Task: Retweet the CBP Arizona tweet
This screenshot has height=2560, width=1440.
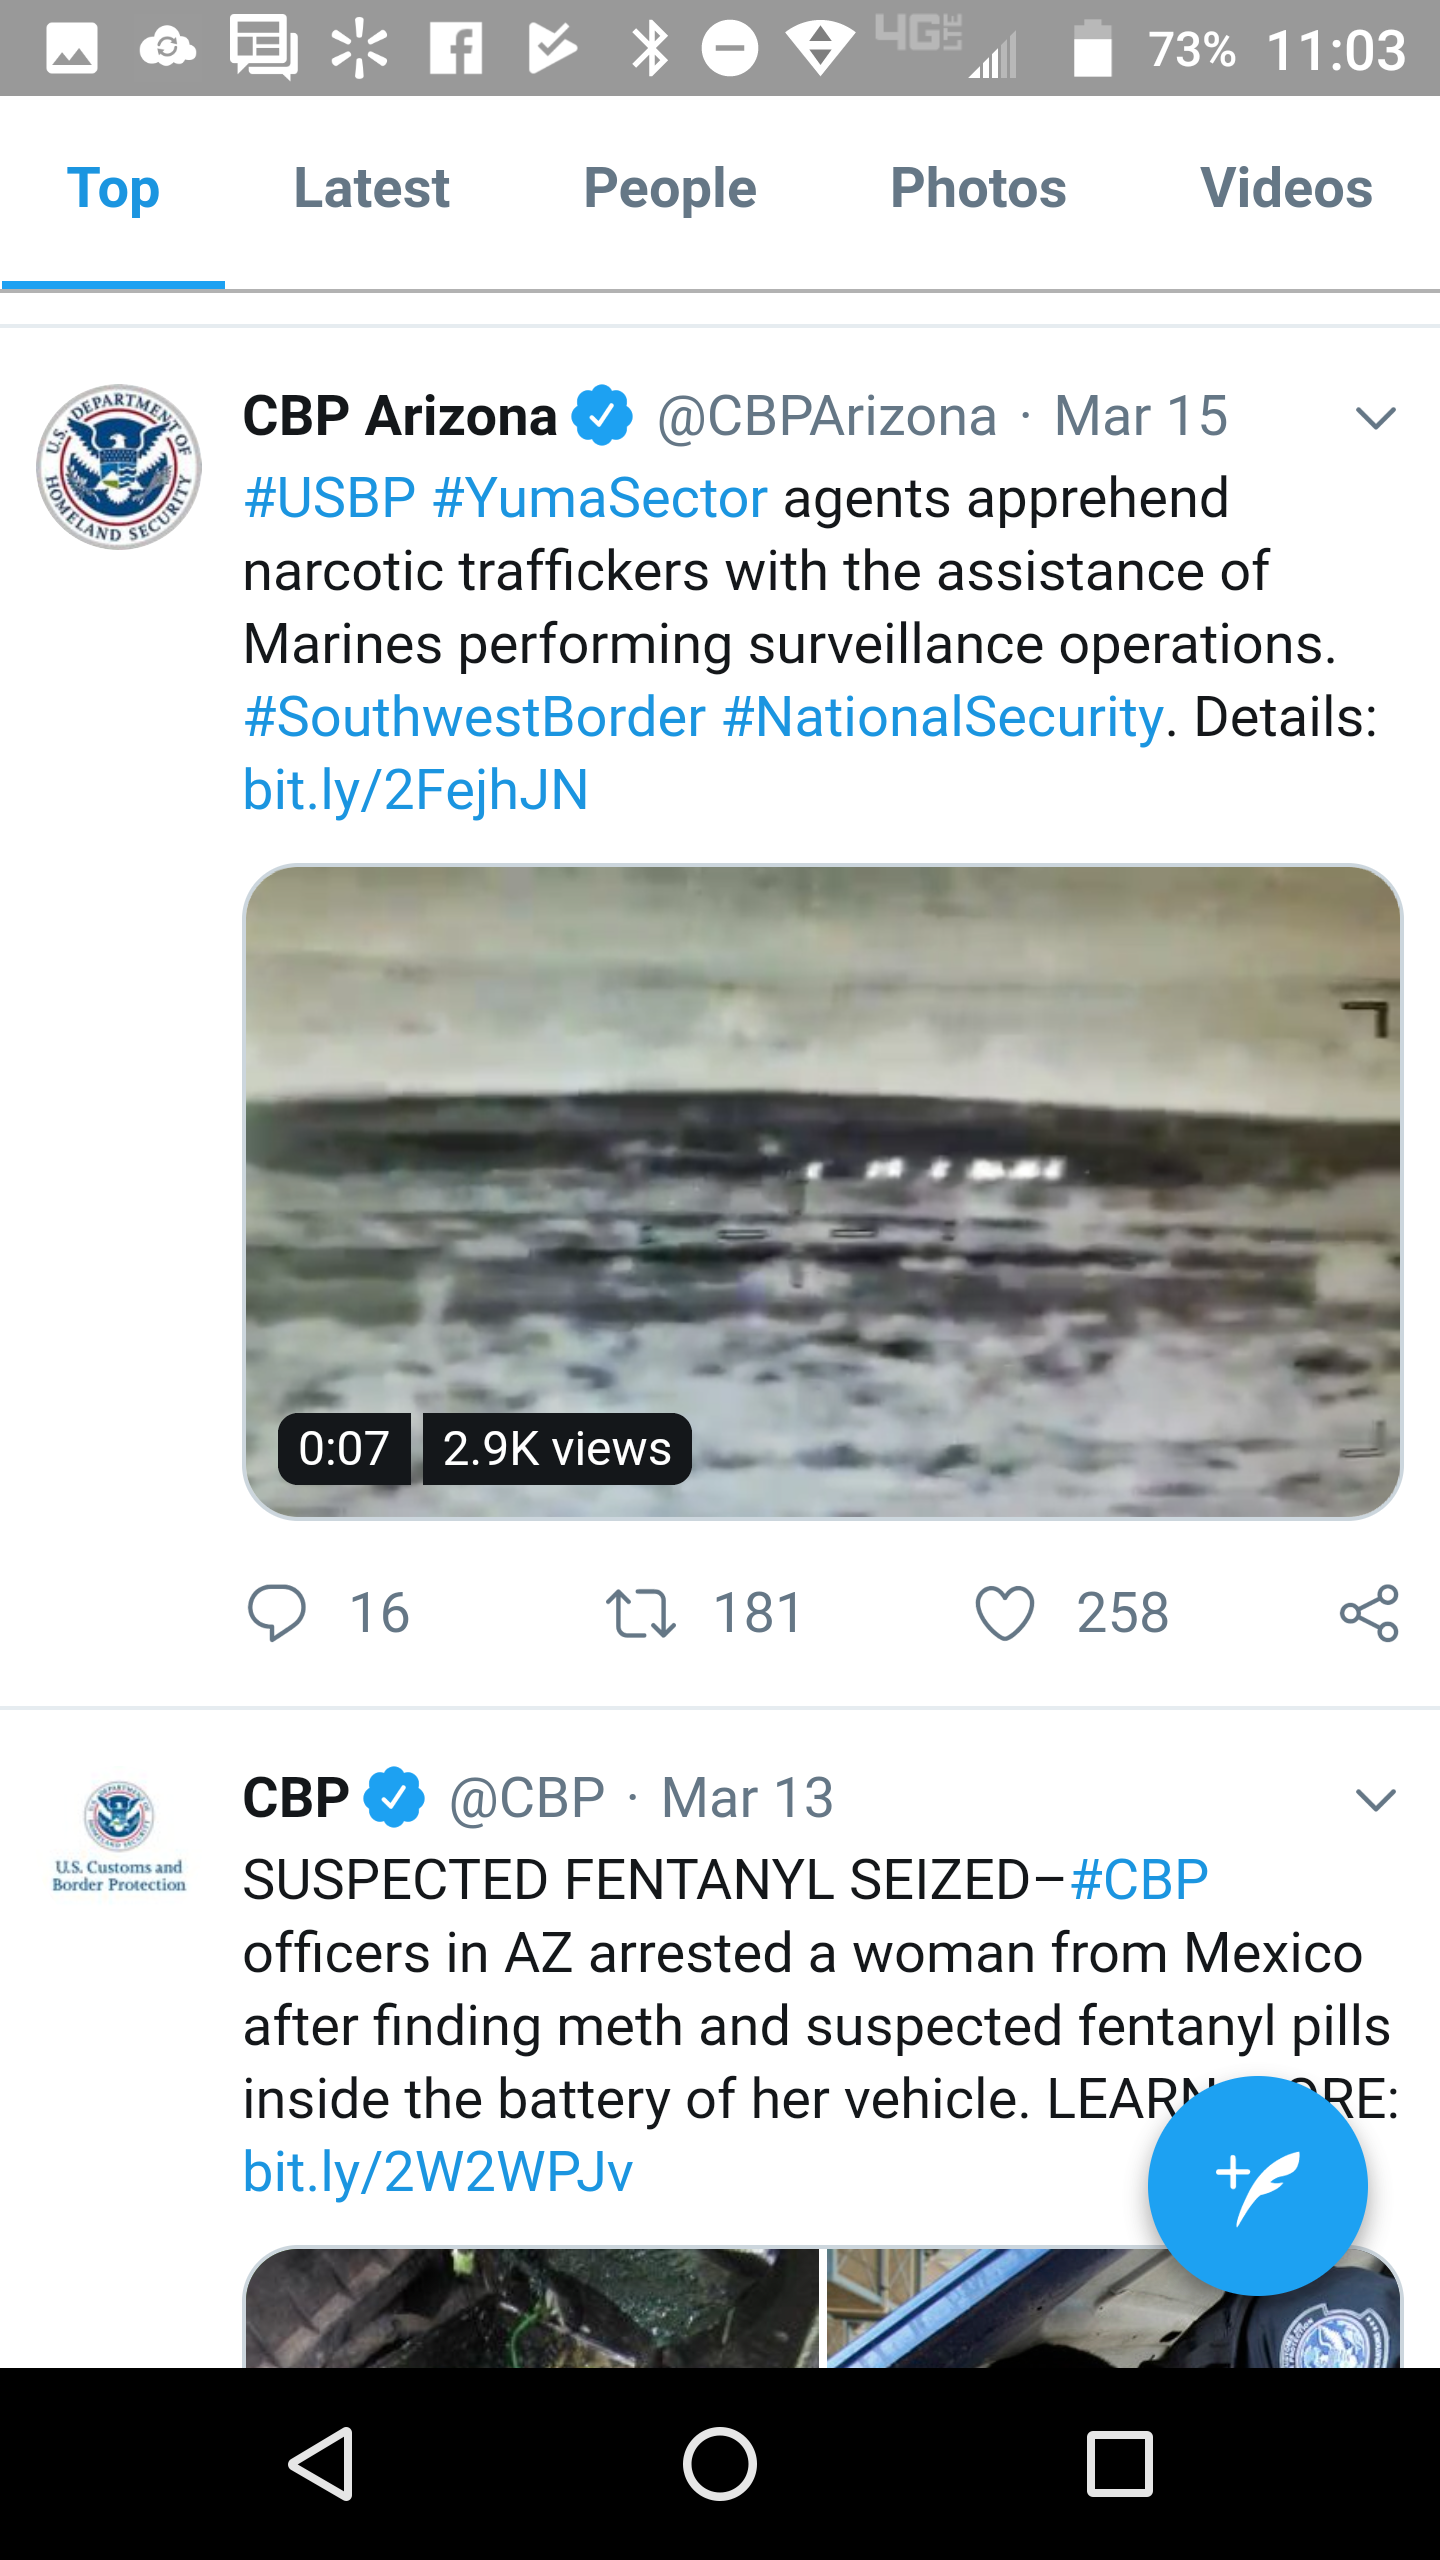Action: click(x=641, y=1612)
